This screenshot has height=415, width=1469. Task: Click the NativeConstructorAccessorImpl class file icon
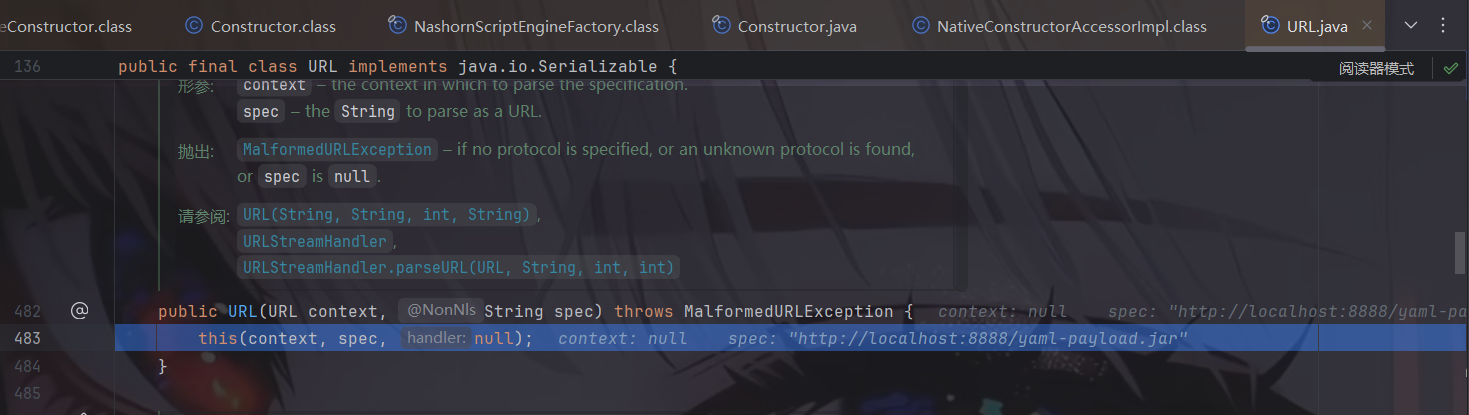(920, 27)
